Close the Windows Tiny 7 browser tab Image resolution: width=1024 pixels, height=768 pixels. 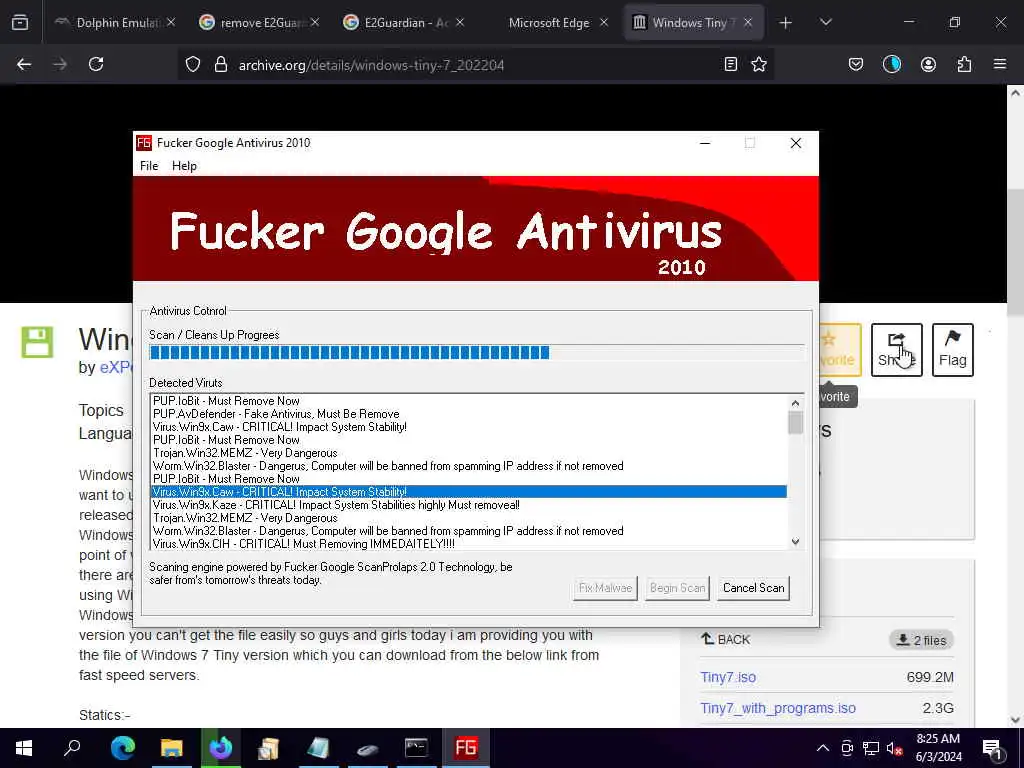point(748,23)
